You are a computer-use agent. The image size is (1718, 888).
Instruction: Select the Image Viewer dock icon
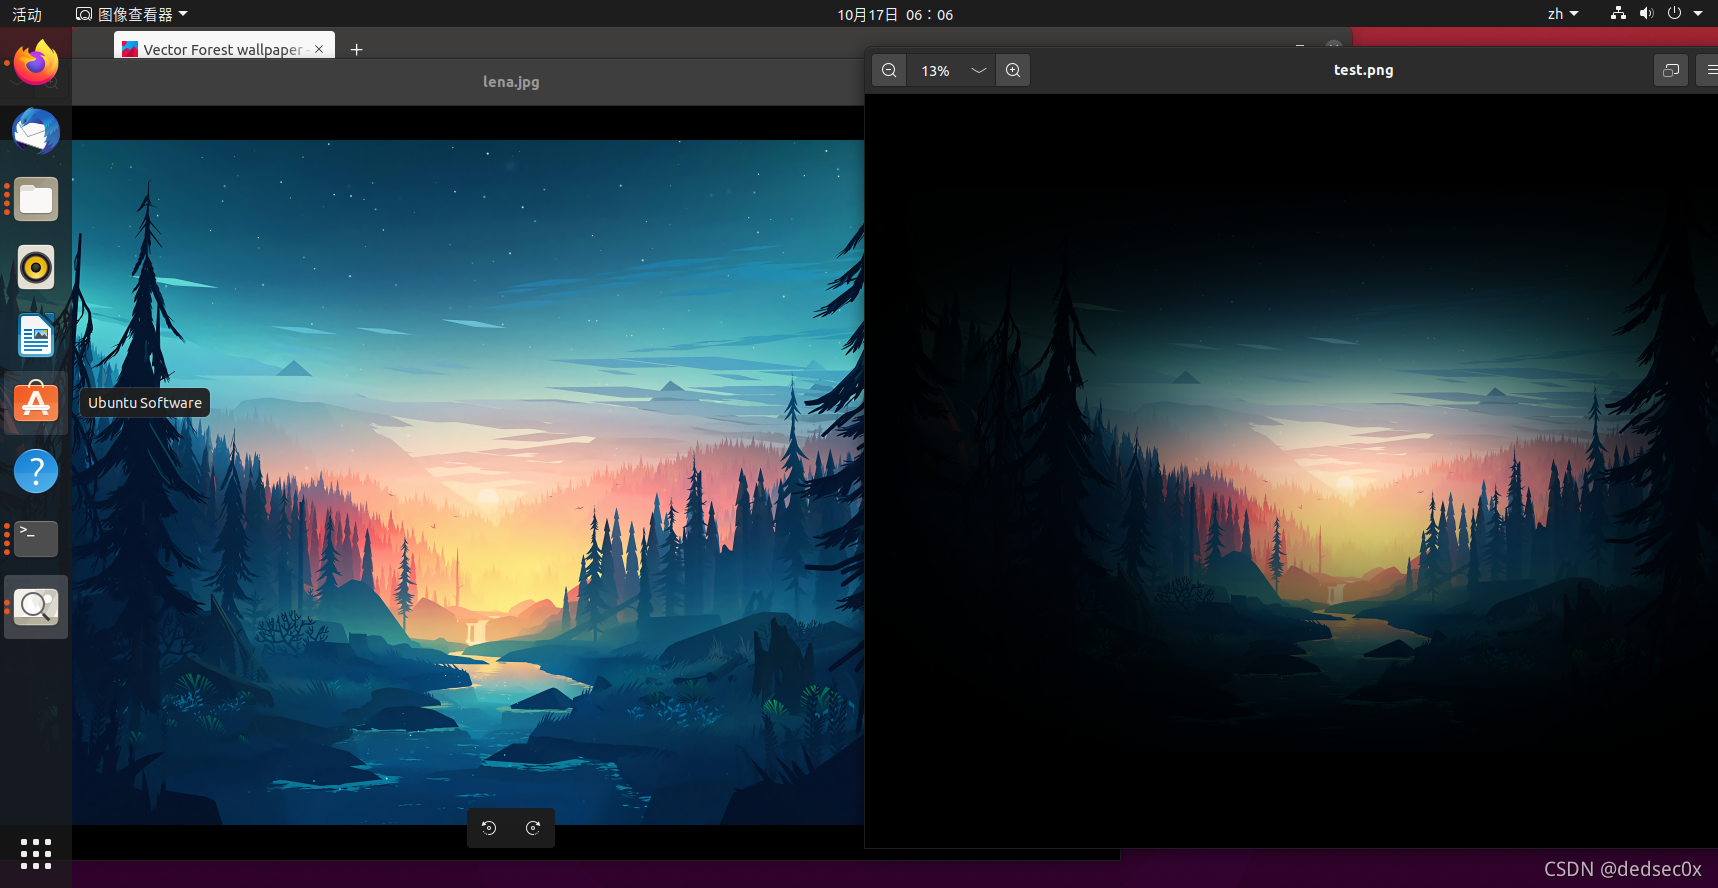[x=36, y=607]
